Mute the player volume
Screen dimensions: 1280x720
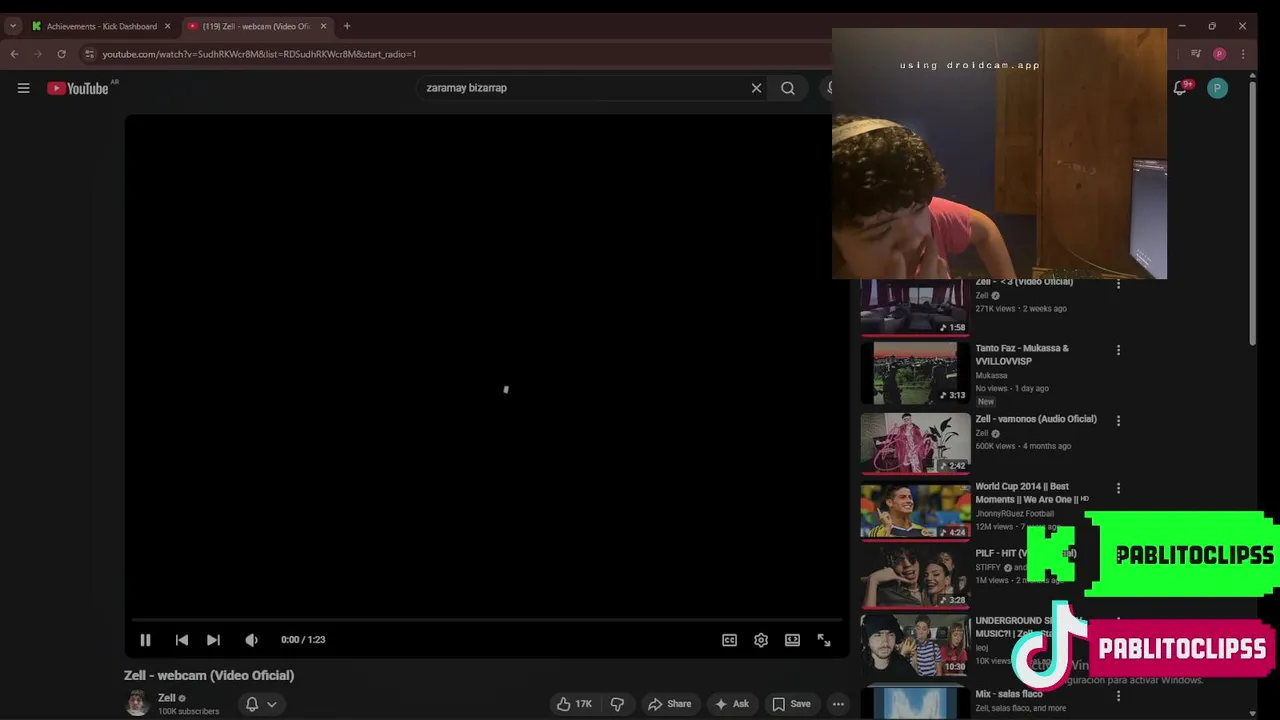(x=251, y=640)
